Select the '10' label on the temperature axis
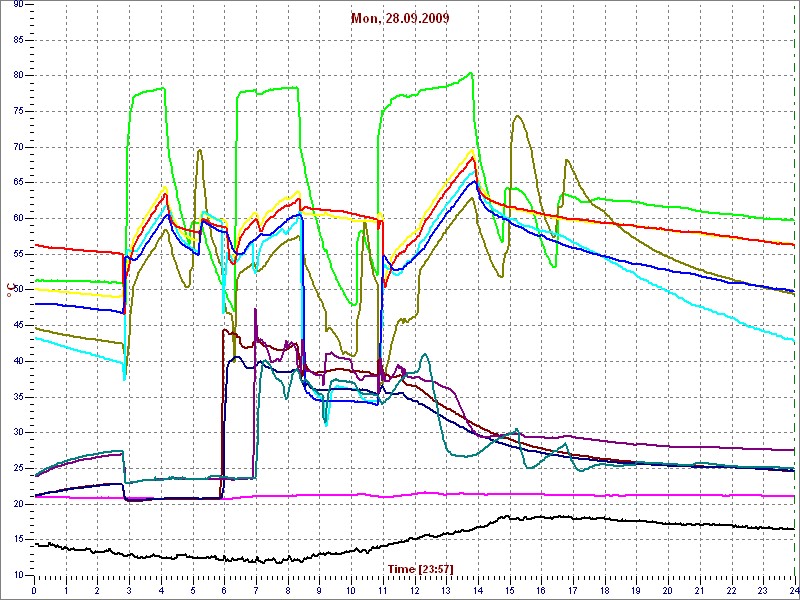 (x=17, y=576)
